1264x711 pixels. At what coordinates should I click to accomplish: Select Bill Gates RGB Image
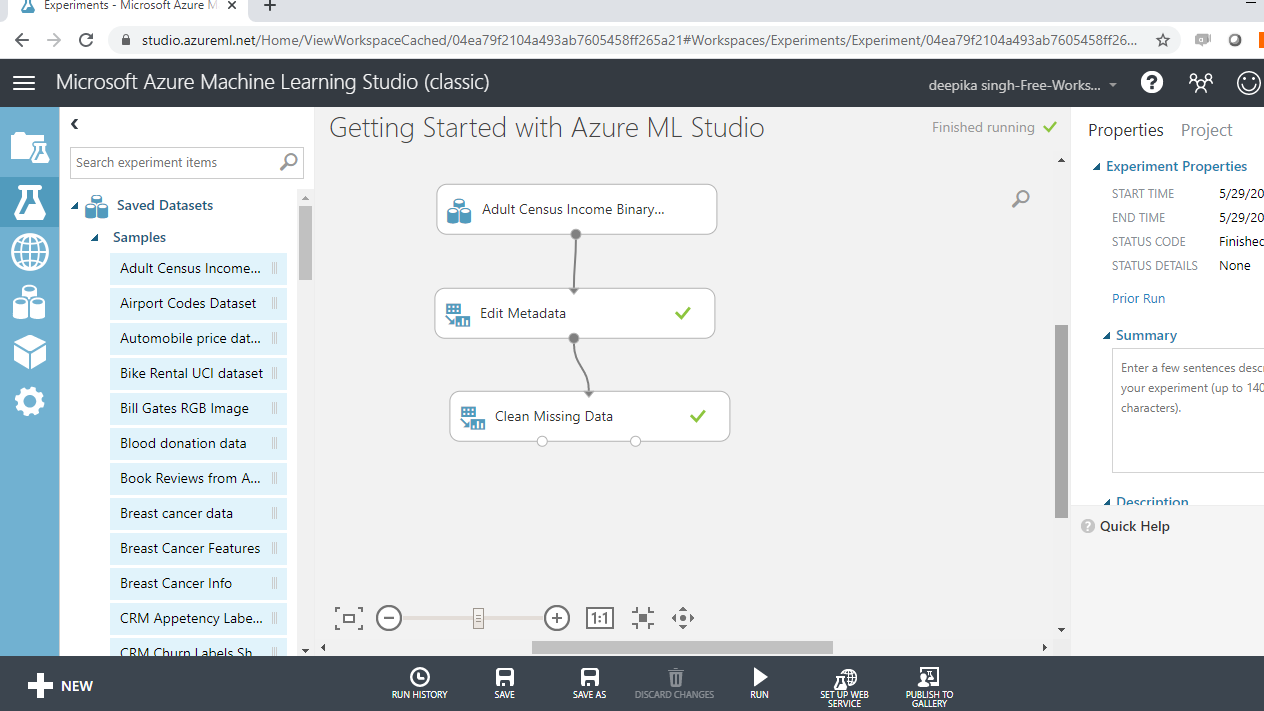(198, 408)
